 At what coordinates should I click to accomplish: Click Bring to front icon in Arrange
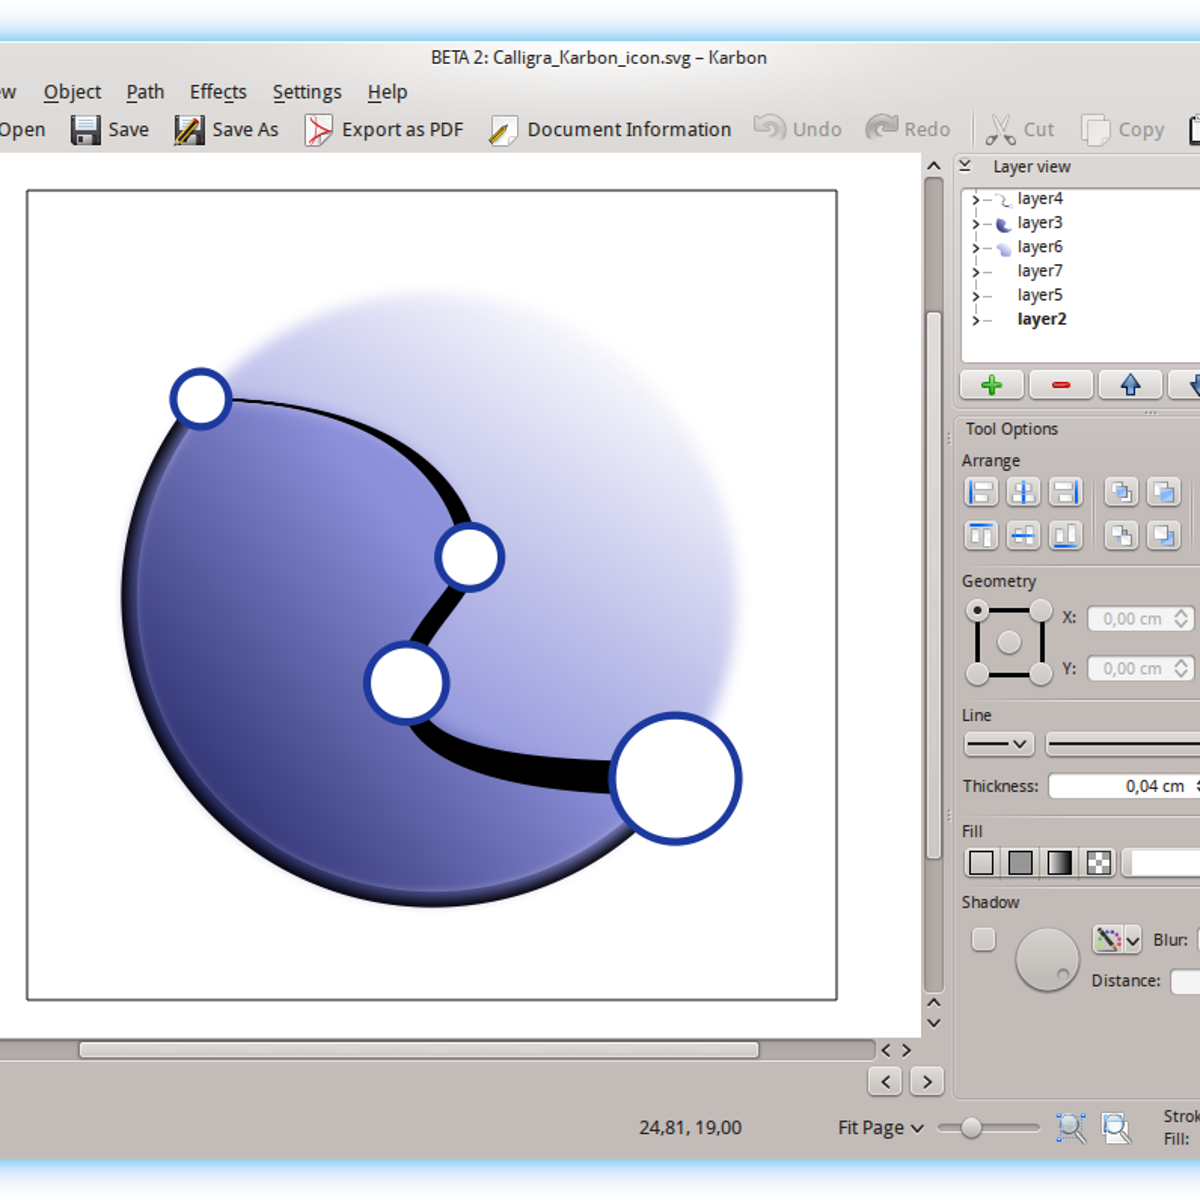pyautogui.click(x=1121, y=492)
